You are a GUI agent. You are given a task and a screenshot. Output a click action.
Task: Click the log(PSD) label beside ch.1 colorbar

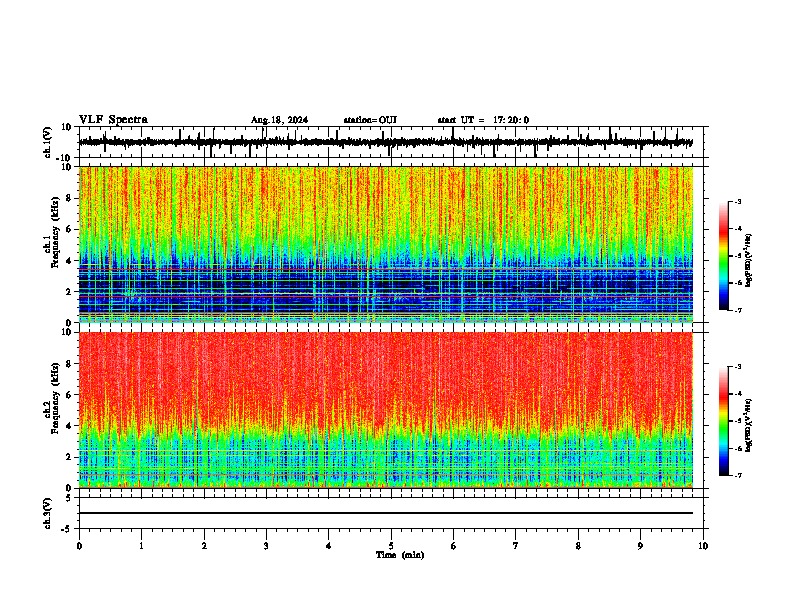point(748,261)
